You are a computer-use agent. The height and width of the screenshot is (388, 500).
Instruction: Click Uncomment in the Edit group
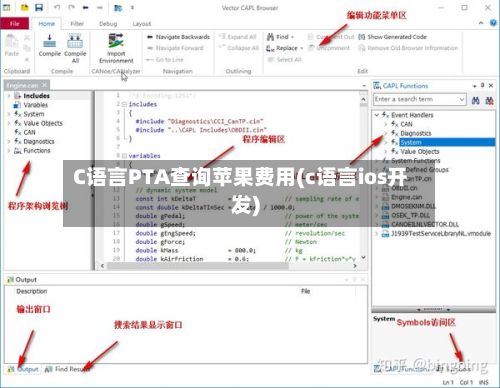329,48
